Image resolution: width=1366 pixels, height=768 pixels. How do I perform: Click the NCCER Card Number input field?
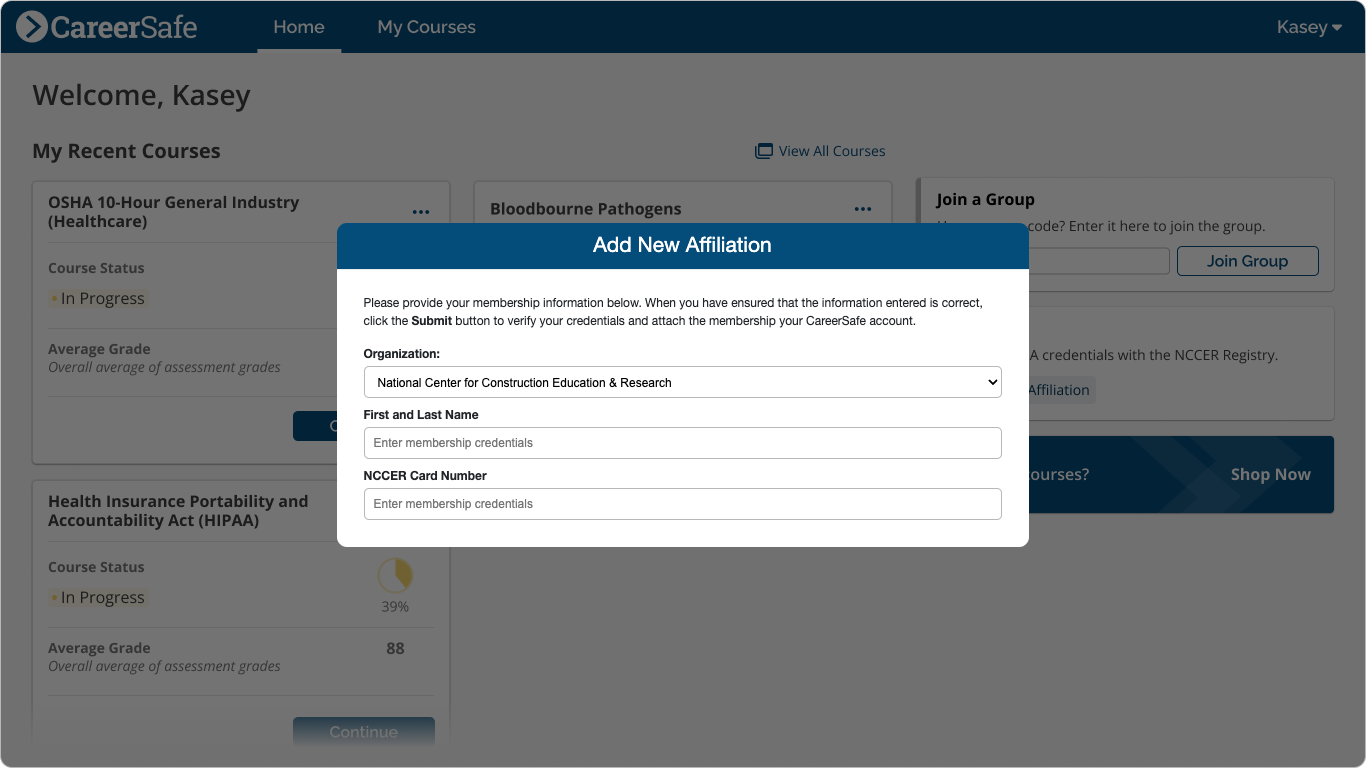click(682, 504)
